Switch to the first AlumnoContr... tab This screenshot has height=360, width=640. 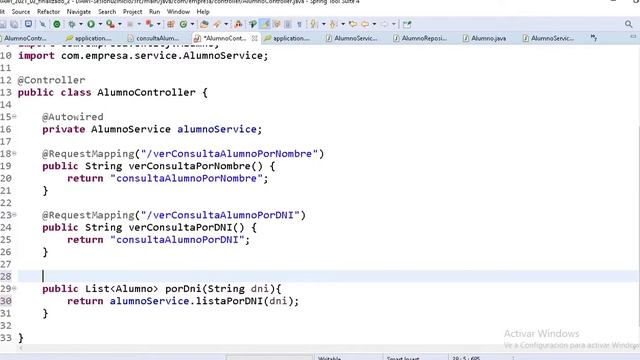tap(23, 38)
